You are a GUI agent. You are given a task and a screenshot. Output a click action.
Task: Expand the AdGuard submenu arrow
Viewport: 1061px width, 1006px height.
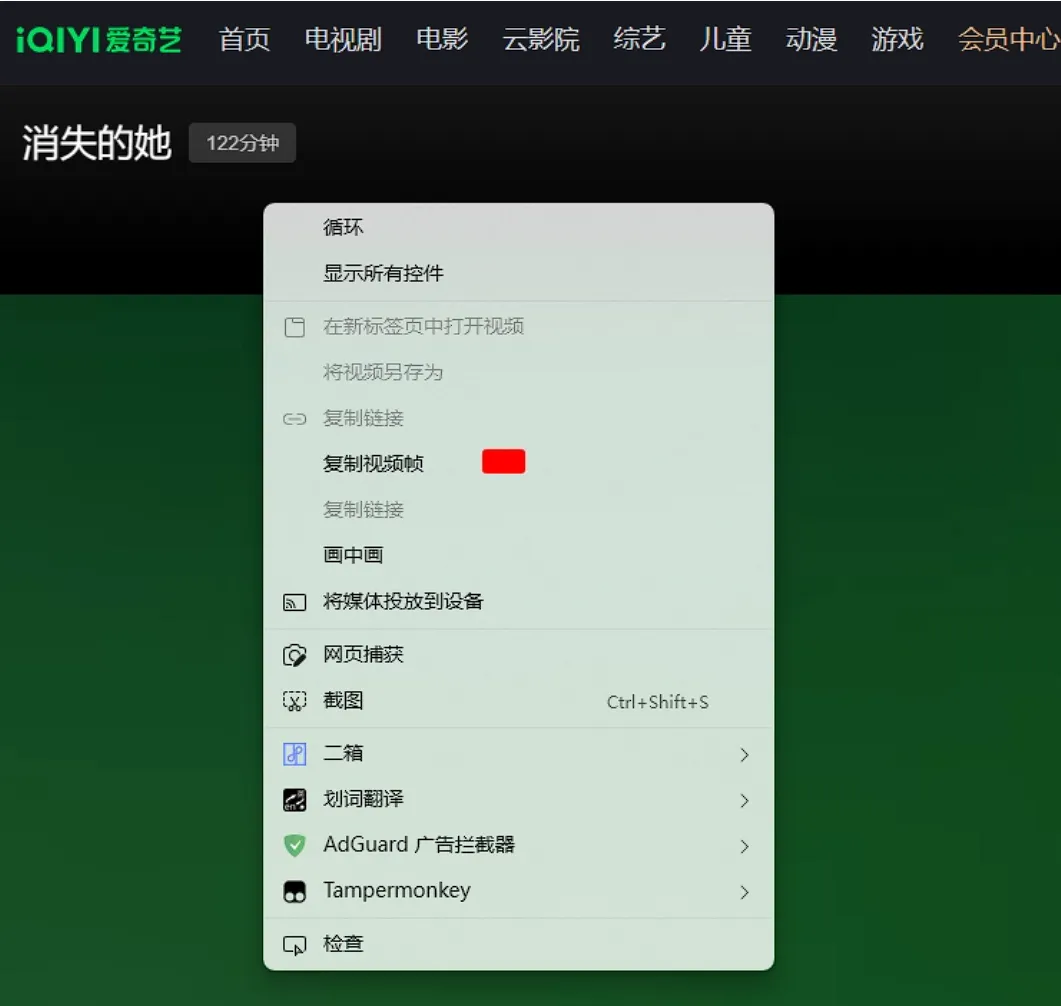[x=744, y=846]
